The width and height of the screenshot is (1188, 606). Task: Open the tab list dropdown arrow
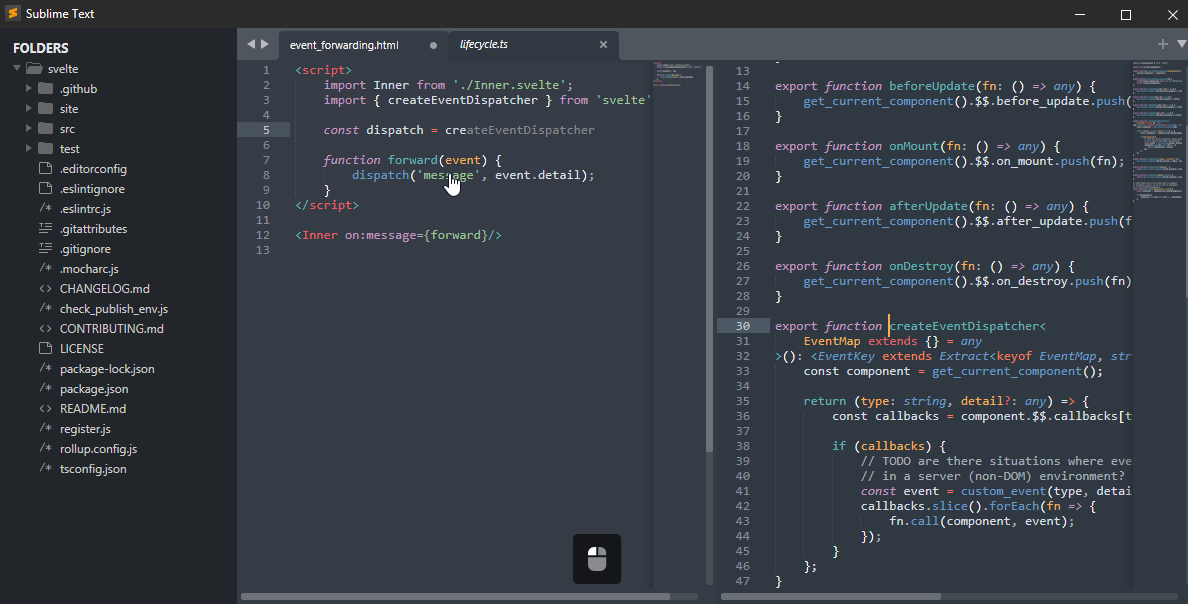[1180, 44]
